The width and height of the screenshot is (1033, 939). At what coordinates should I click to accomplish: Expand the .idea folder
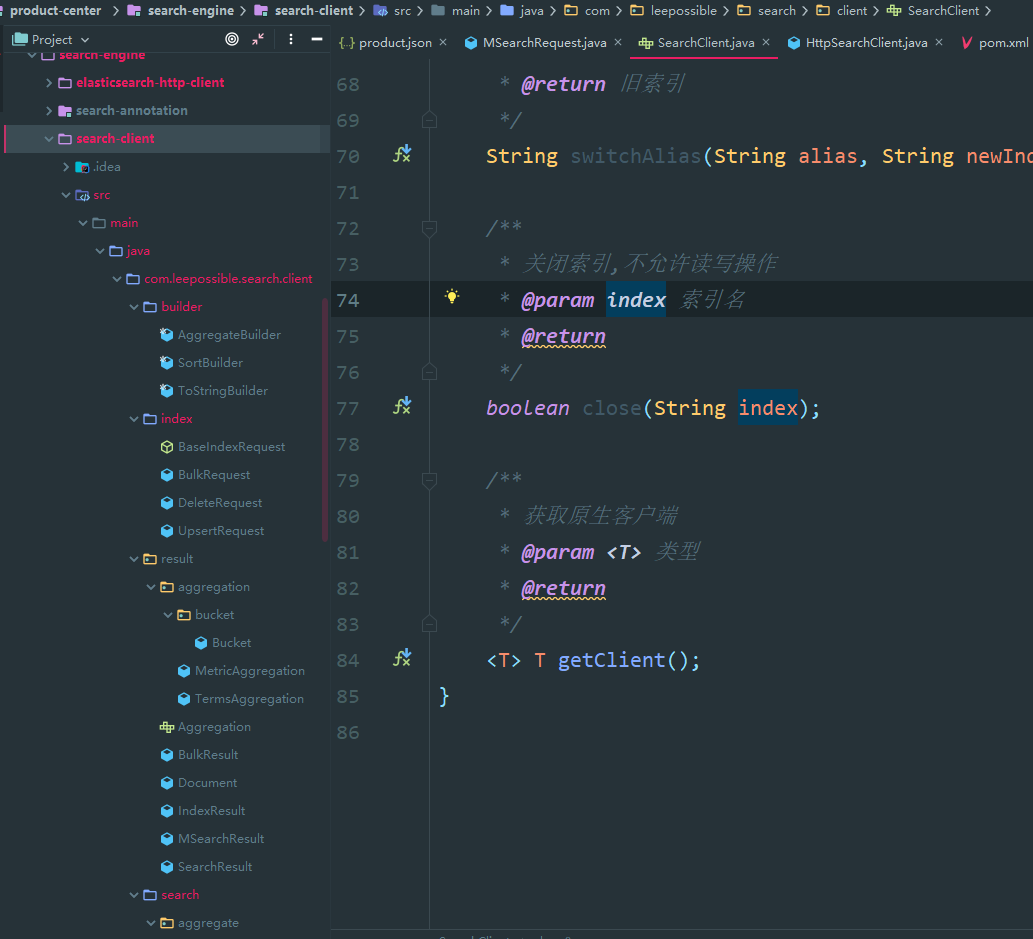point(66,167)
